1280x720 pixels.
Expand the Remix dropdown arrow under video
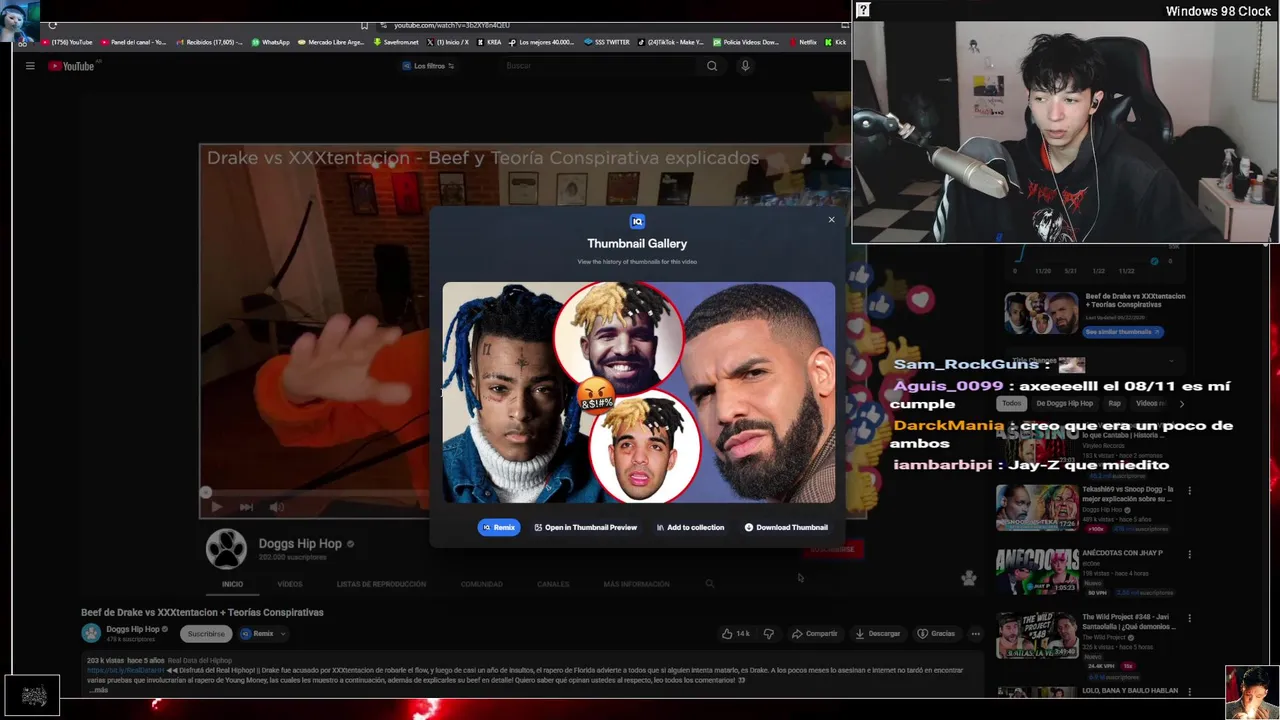[x=283, y=634]
